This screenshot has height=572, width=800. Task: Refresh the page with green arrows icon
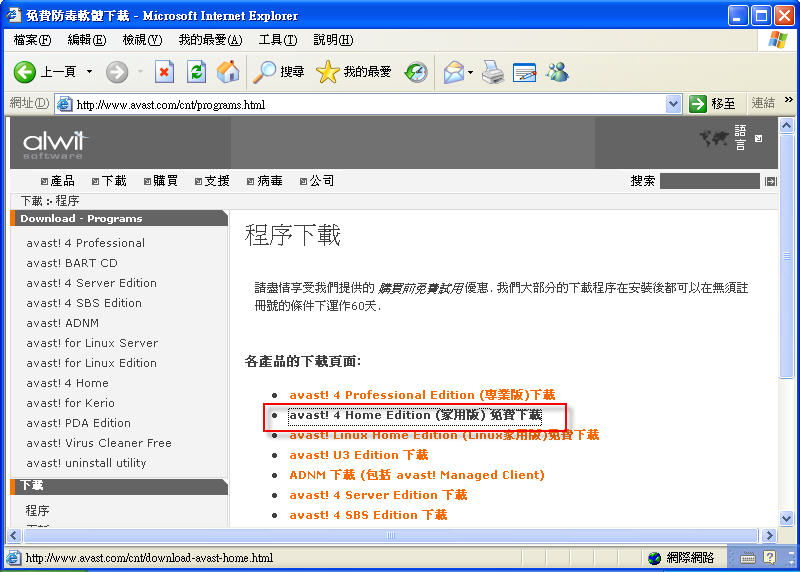(x=196, y=72)
